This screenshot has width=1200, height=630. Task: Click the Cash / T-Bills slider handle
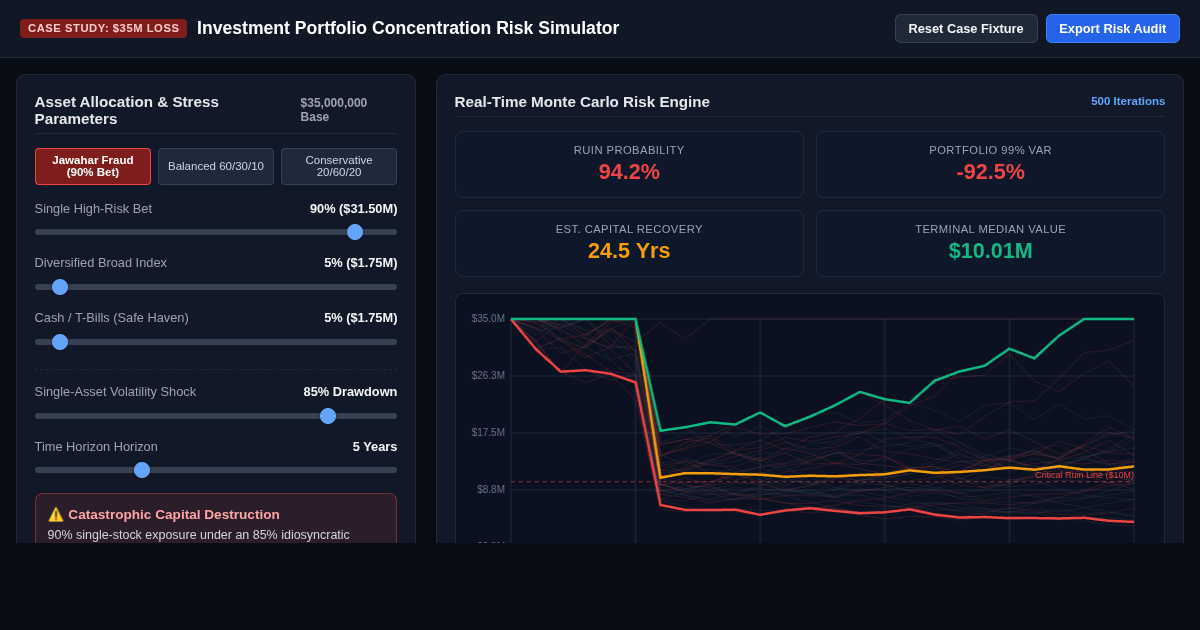click(60, 342)
